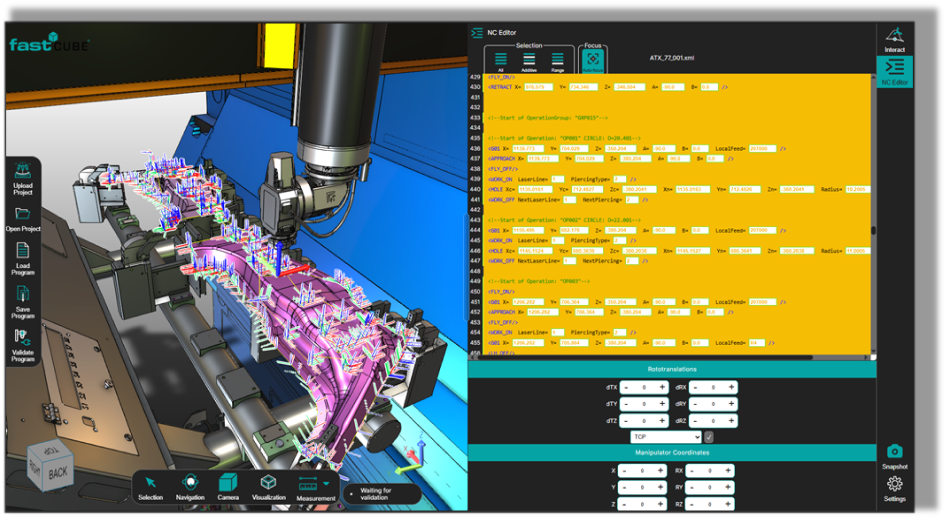The width and height of the screenshot is (947, 518).
Task: Switch to the NC Editor tab
Action: (894, 70)
